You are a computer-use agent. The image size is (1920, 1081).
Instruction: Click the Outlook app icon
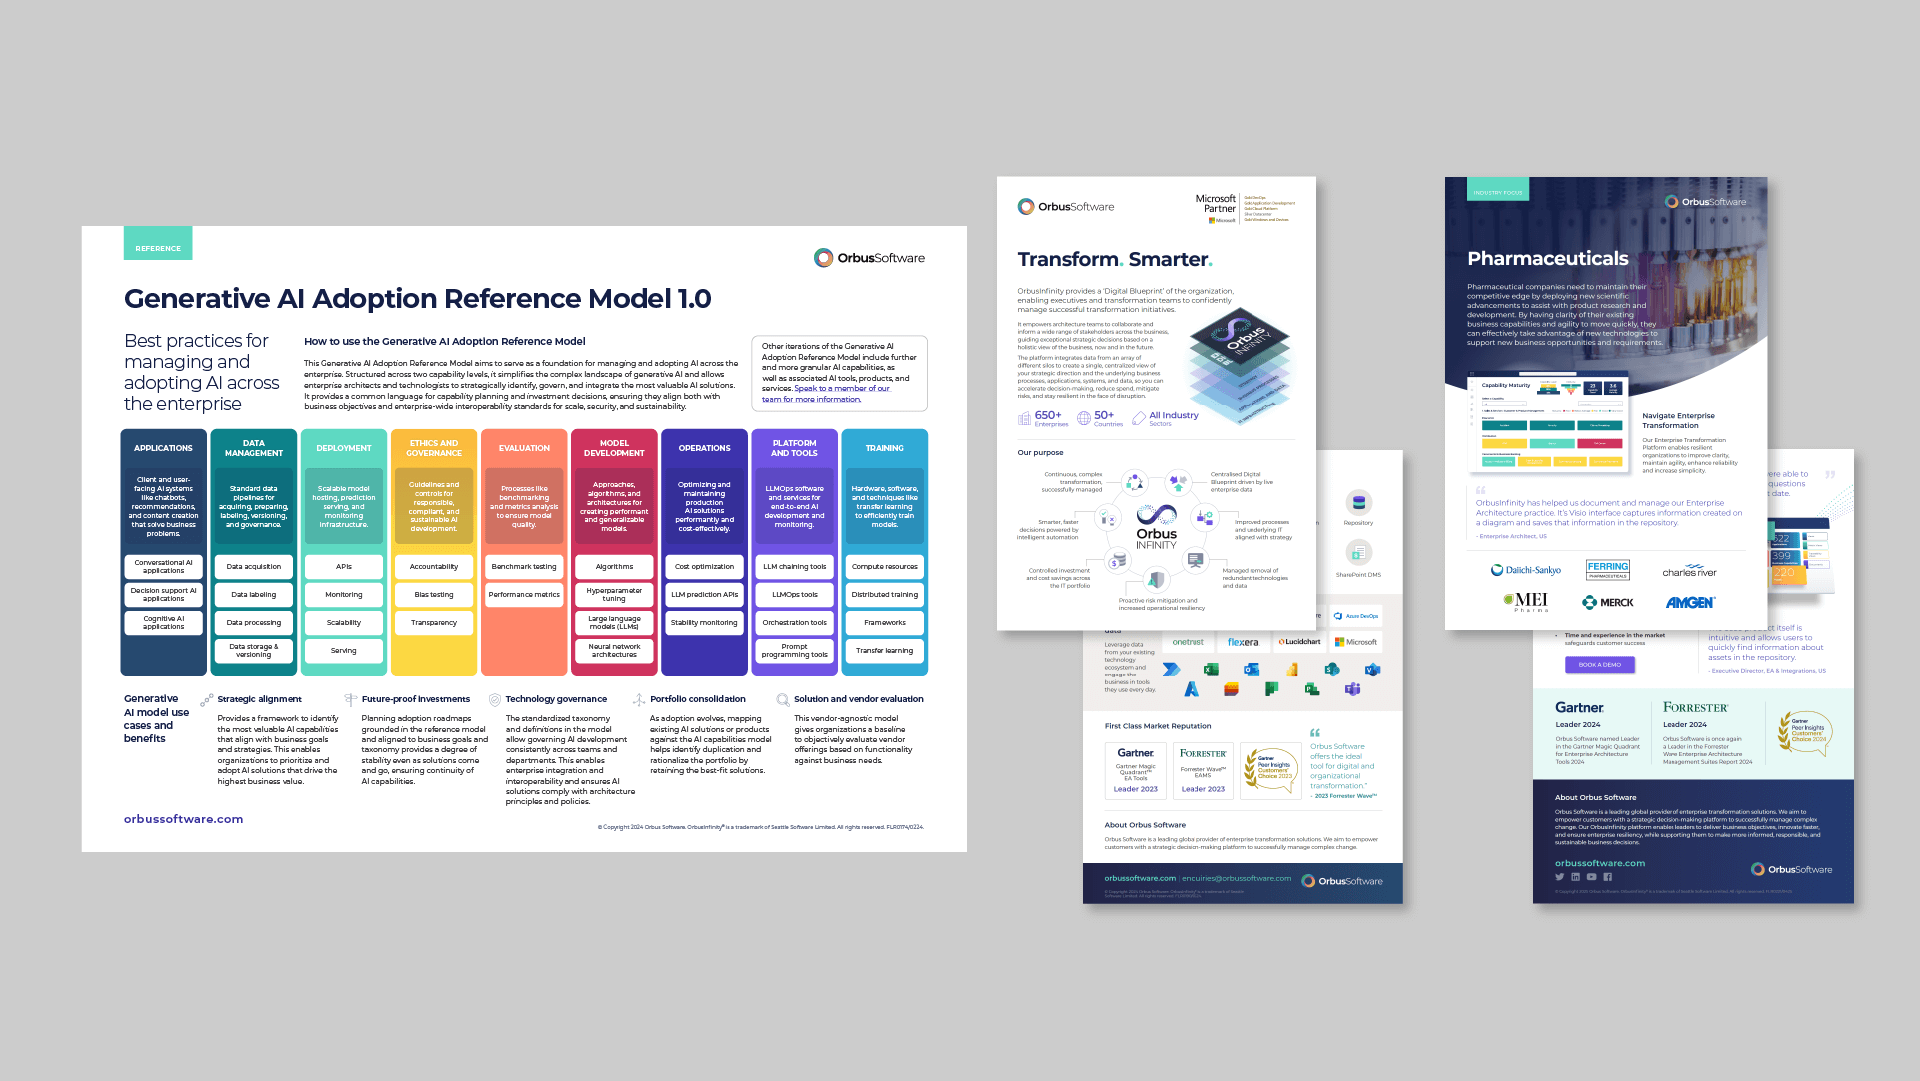[1251, 669]
